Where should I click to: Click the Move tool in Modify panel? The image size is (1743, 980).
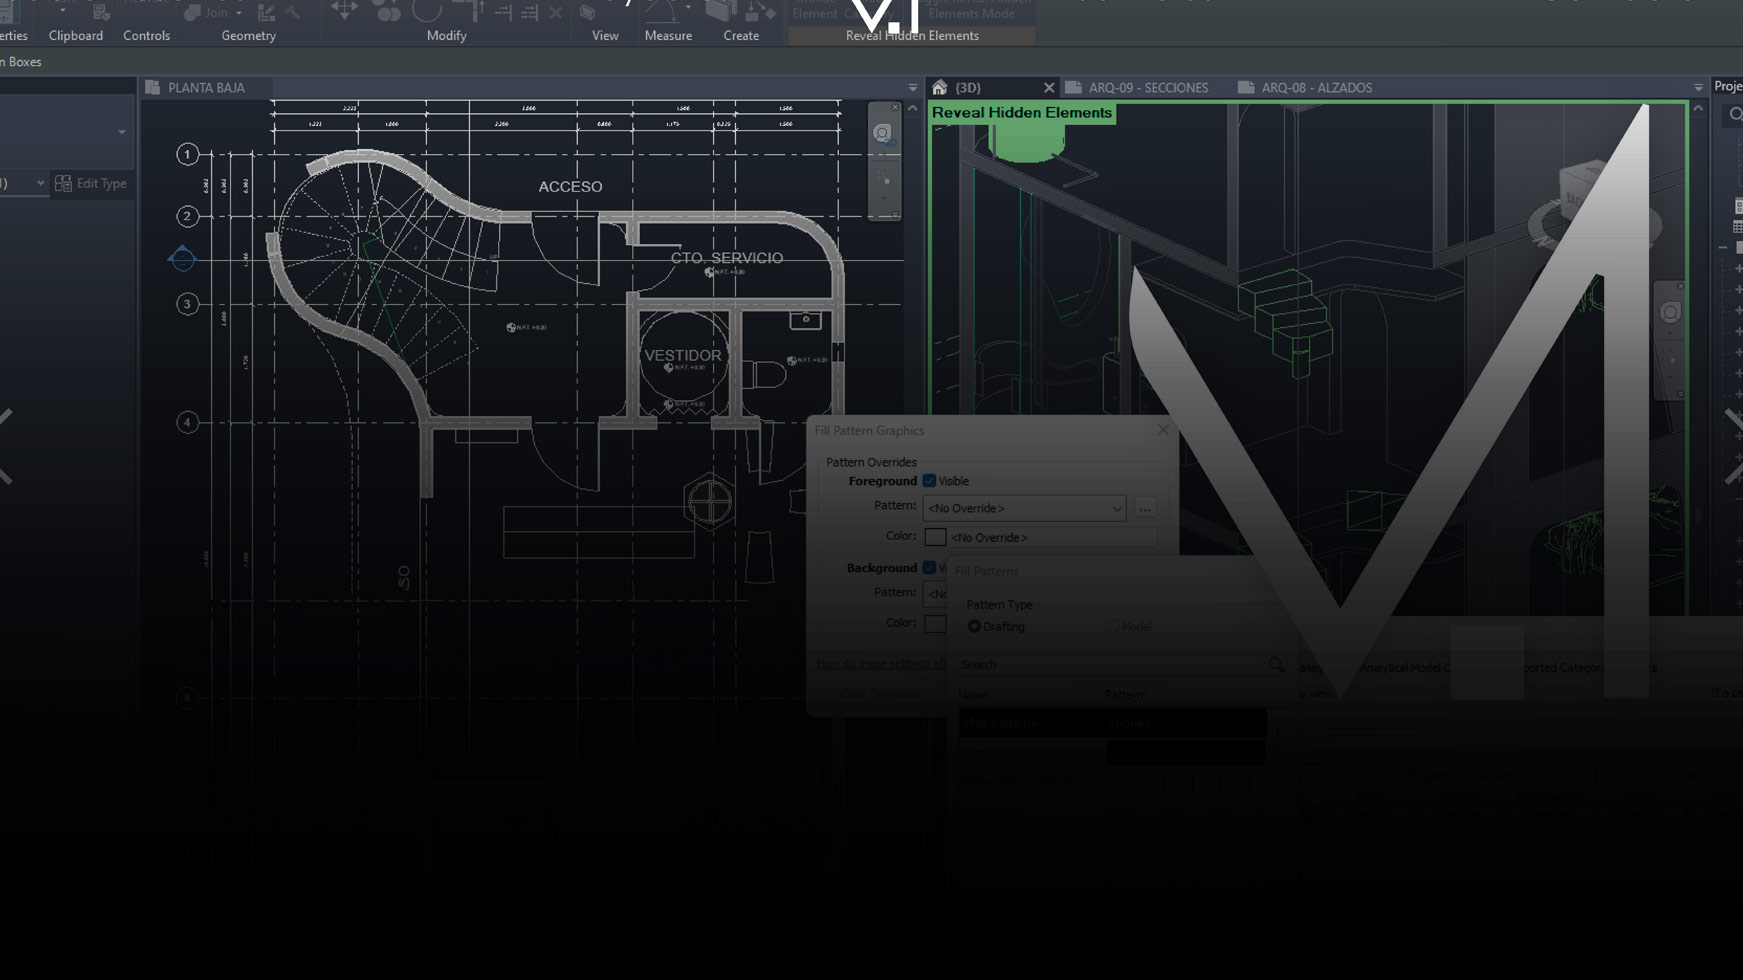point(344,10)
